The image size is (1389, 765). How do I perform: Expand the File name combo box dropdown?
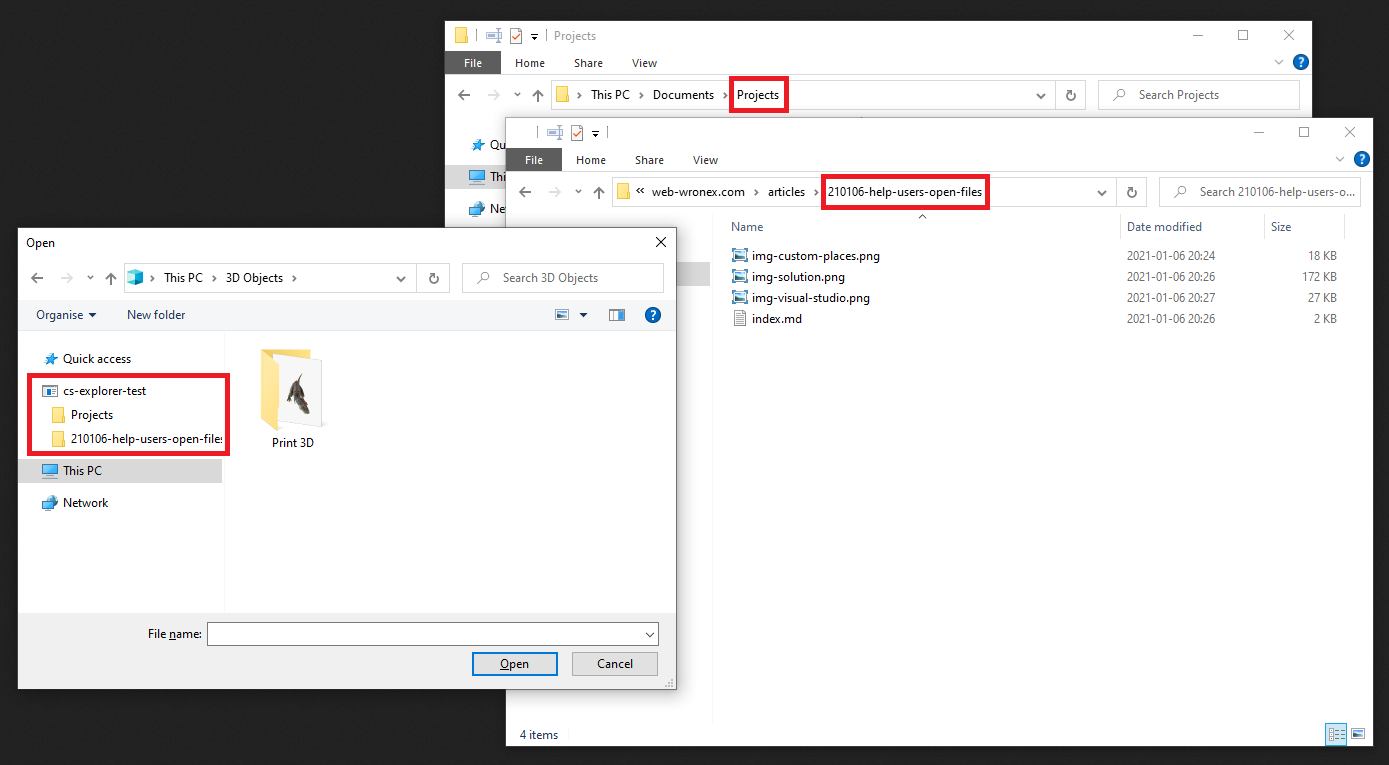[x=649, y=633]
